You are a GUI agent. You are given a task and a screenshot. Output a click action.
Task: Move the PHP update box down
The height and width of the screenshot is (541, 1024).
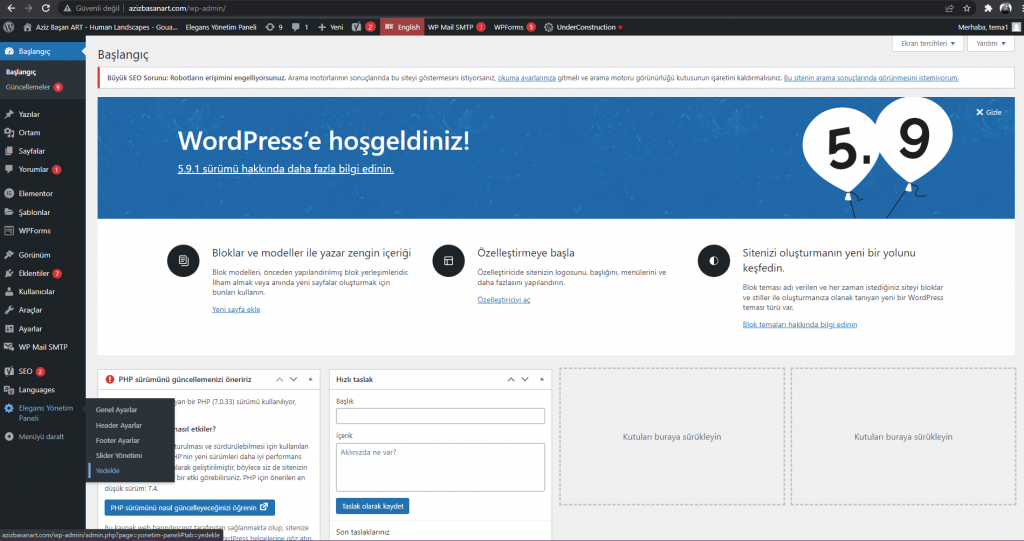click(x=293, y=379)
